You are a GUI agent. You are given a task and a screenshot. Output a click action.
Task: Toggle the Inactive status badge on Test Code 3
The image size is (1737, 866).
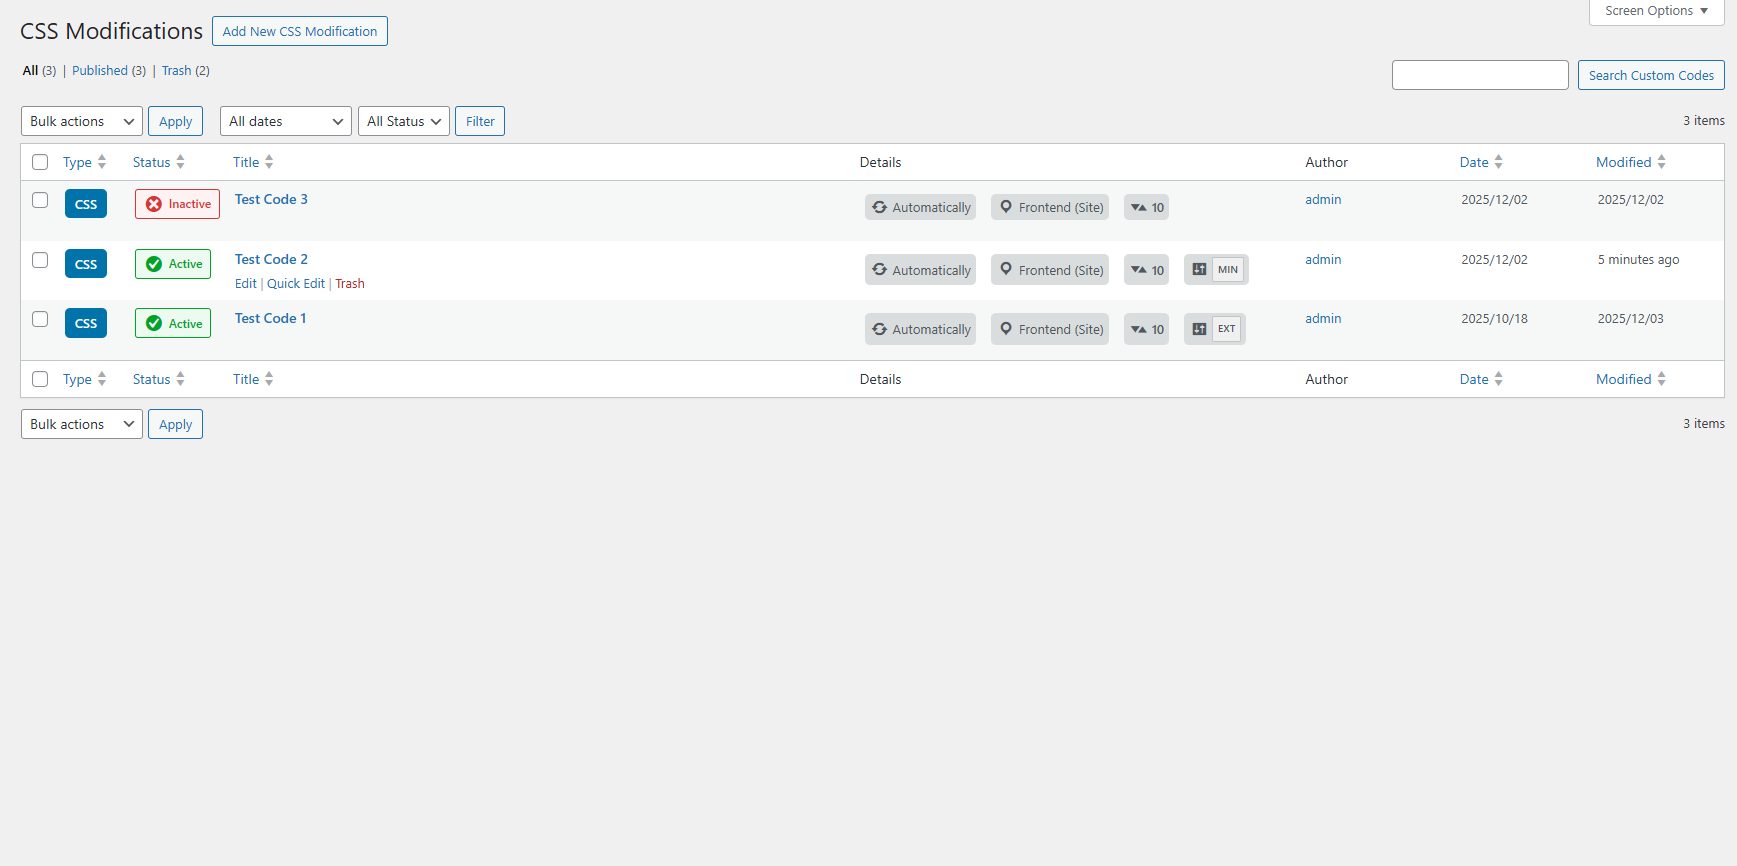pos(177,204)
